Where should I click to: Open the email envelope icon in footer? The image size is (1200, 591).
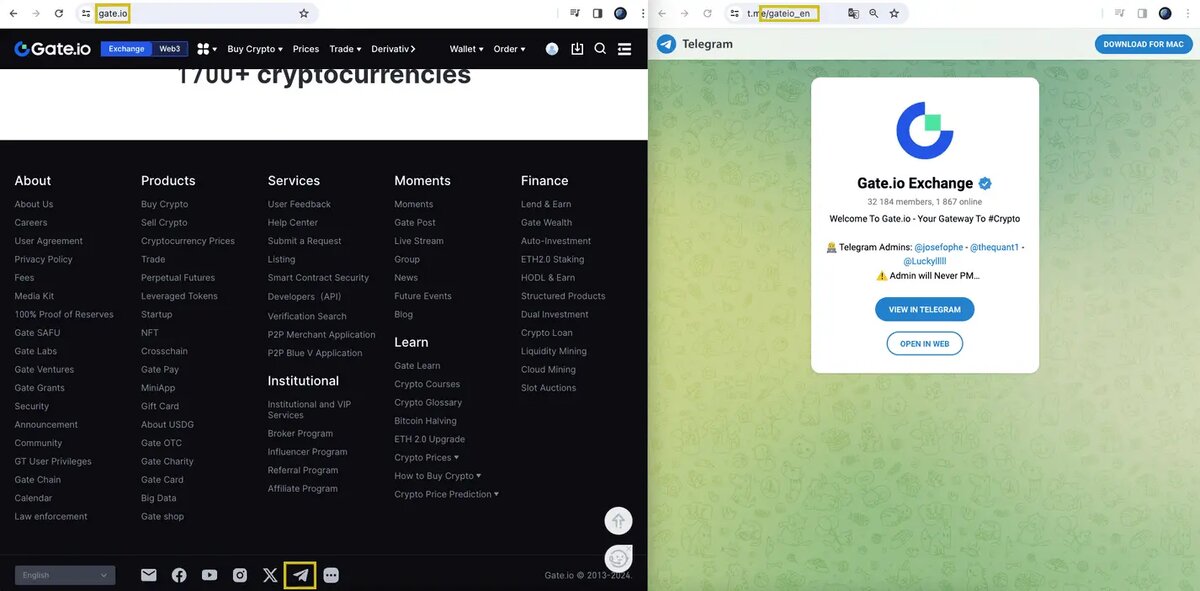point(148,575)
